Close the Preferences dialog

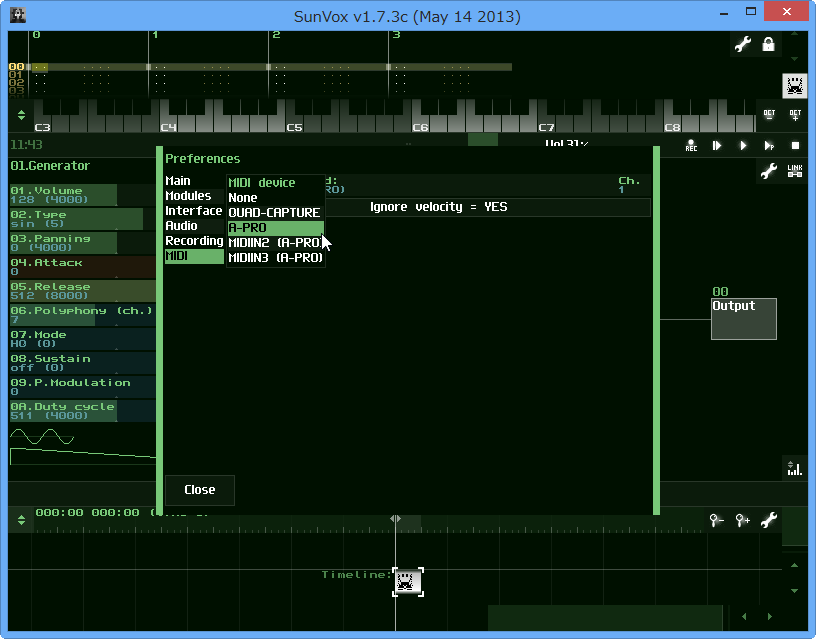[x=200, y=490]
